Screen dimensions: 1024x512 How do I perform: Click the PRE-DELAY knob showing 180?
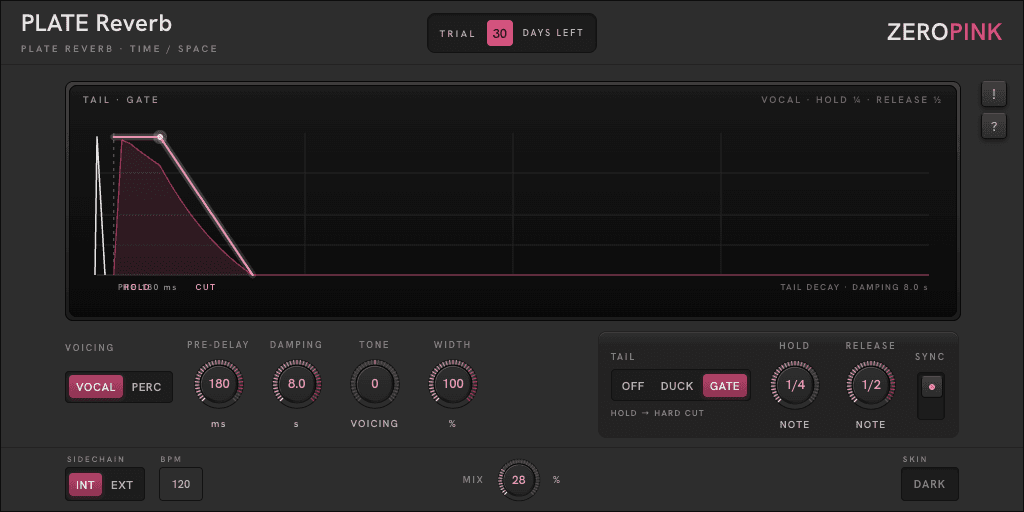coord(219,383)
